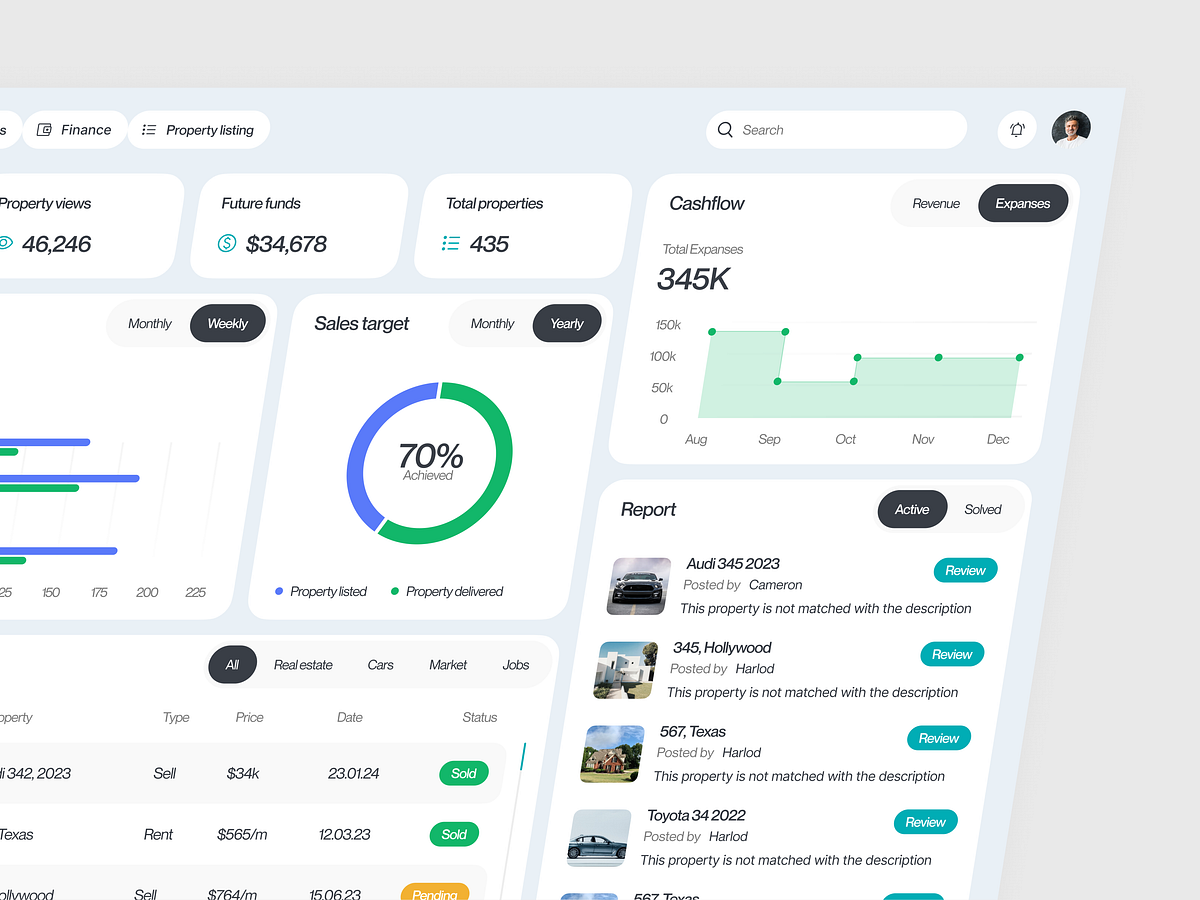Show Solved reports instead of Active
The width and height of the screenshot is (1200, 900).
coord(982,508)
